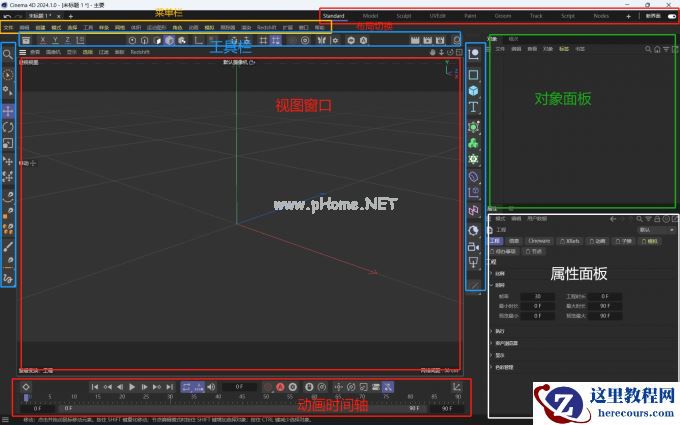This screenshot has height=425, width=680.
Task: Switch to the Model layout tab
Action: 370,16
